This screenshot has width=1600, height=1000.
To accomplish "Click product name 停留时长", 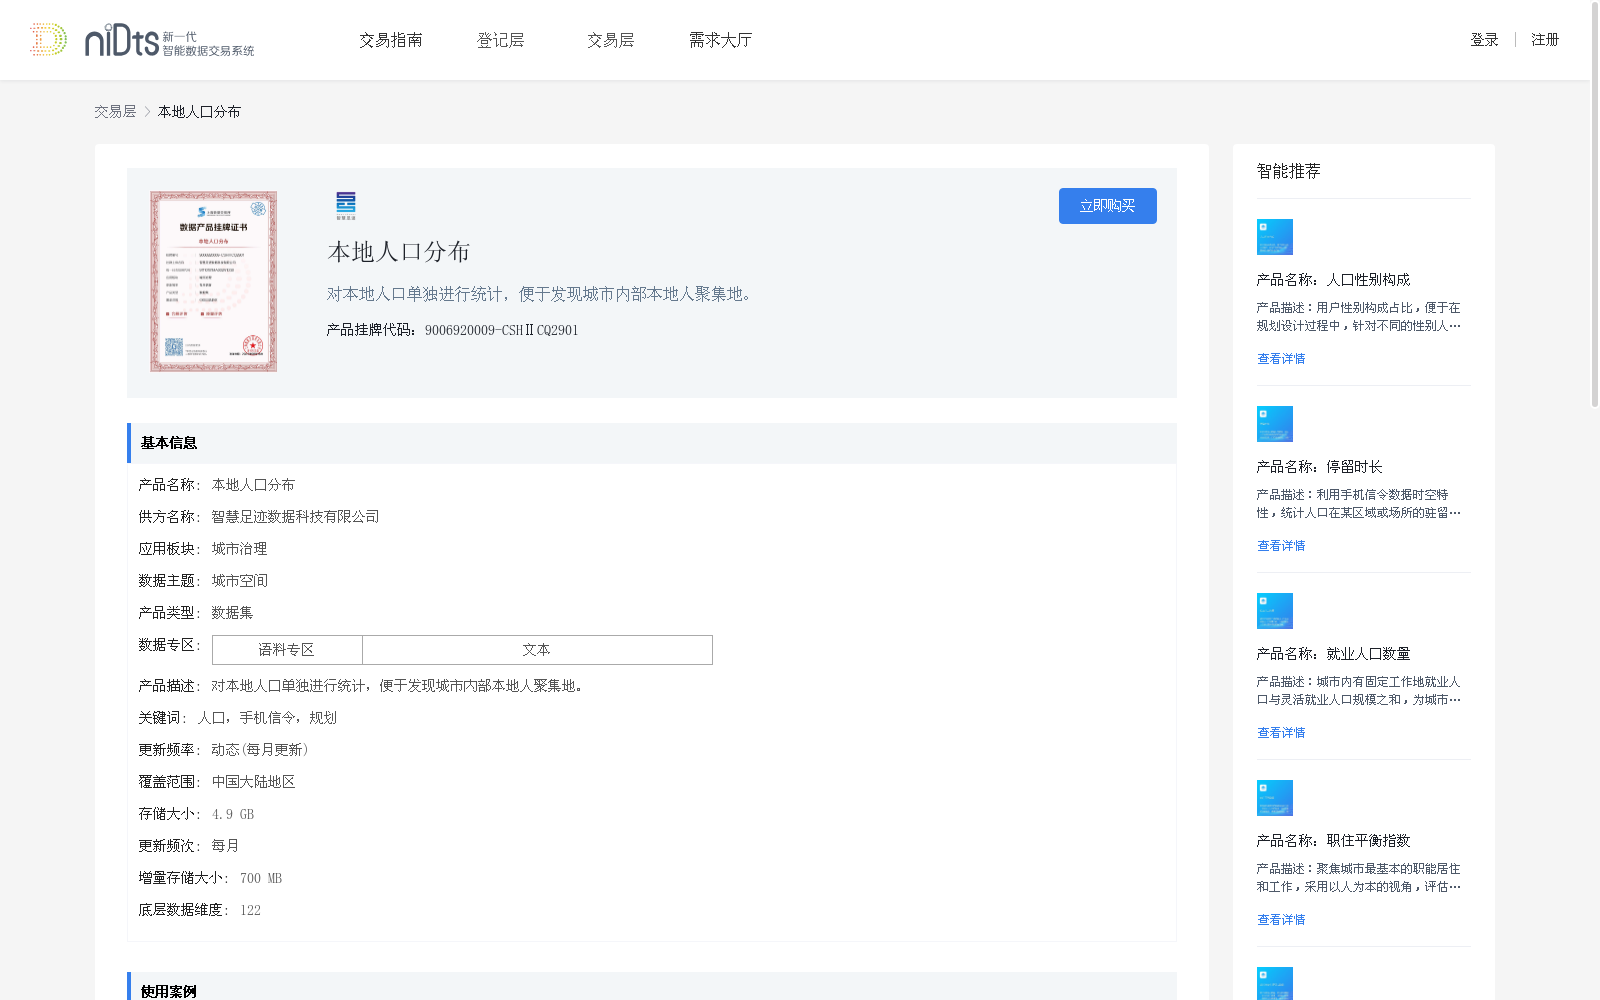I will tap(1354, 467).
